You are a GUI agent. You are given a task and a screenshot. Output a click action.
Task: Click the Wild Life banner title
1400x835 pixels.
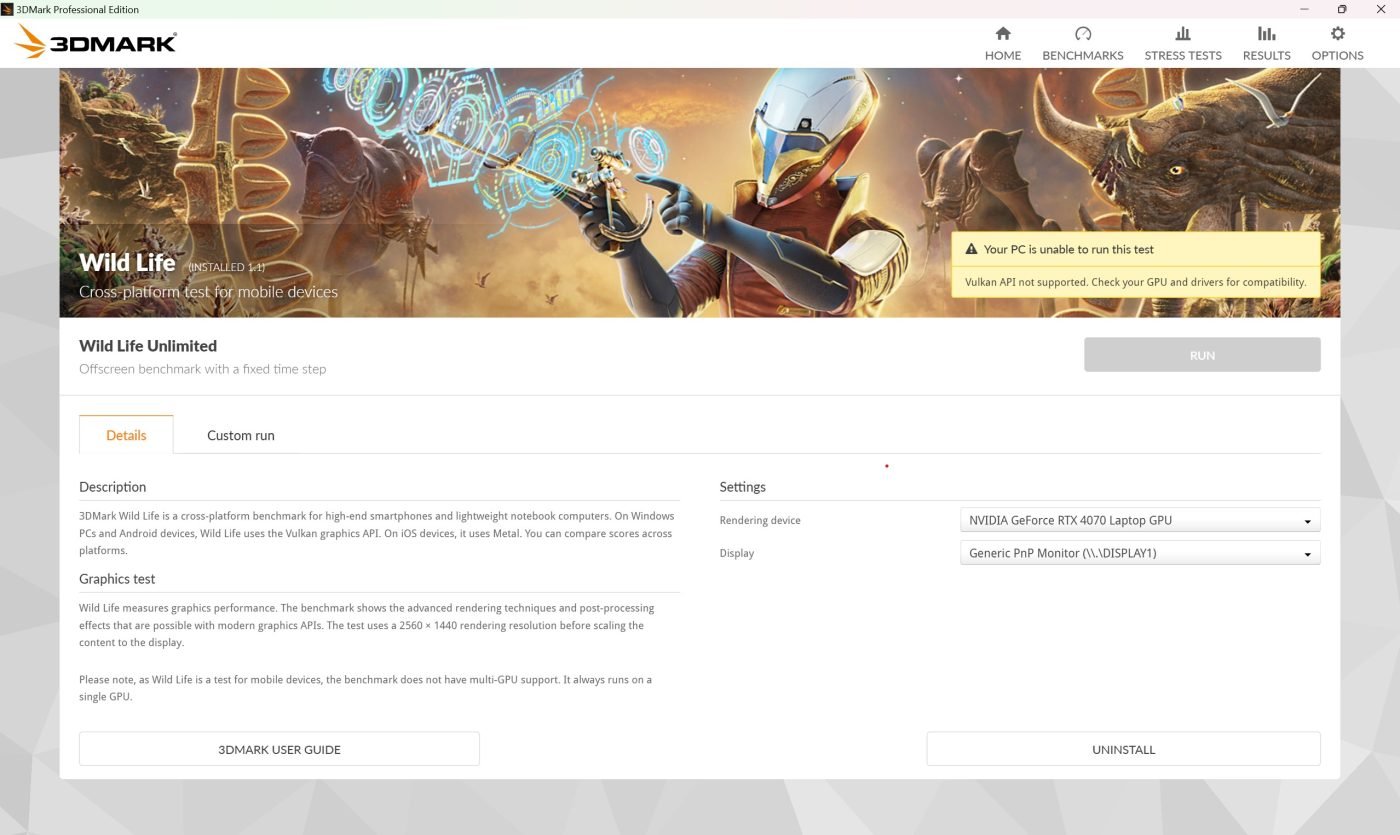click(127, 262)
